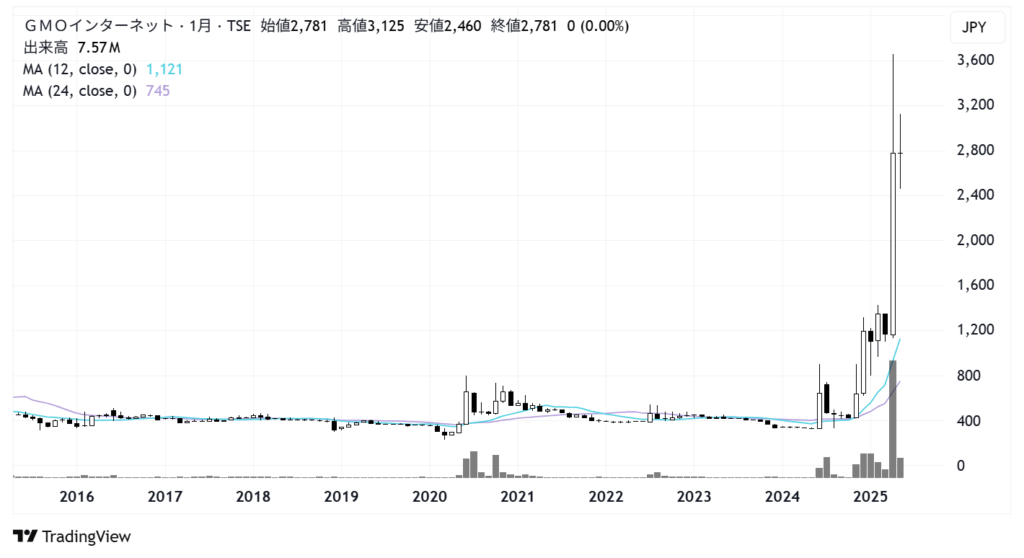Click the 2,800 price axis label
Image resolution: width=1024 pixels, height=558 pixels.
[976, 150]
